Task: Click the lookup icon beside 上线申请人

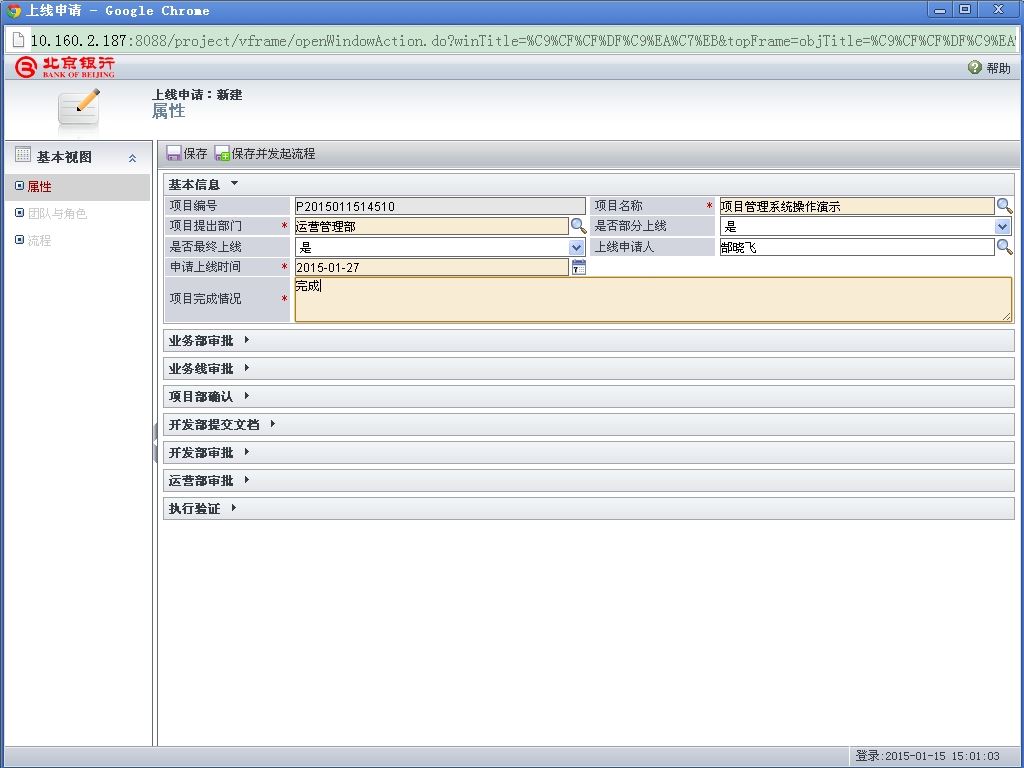Action: pyautogui.click(x=1004, y=247)
